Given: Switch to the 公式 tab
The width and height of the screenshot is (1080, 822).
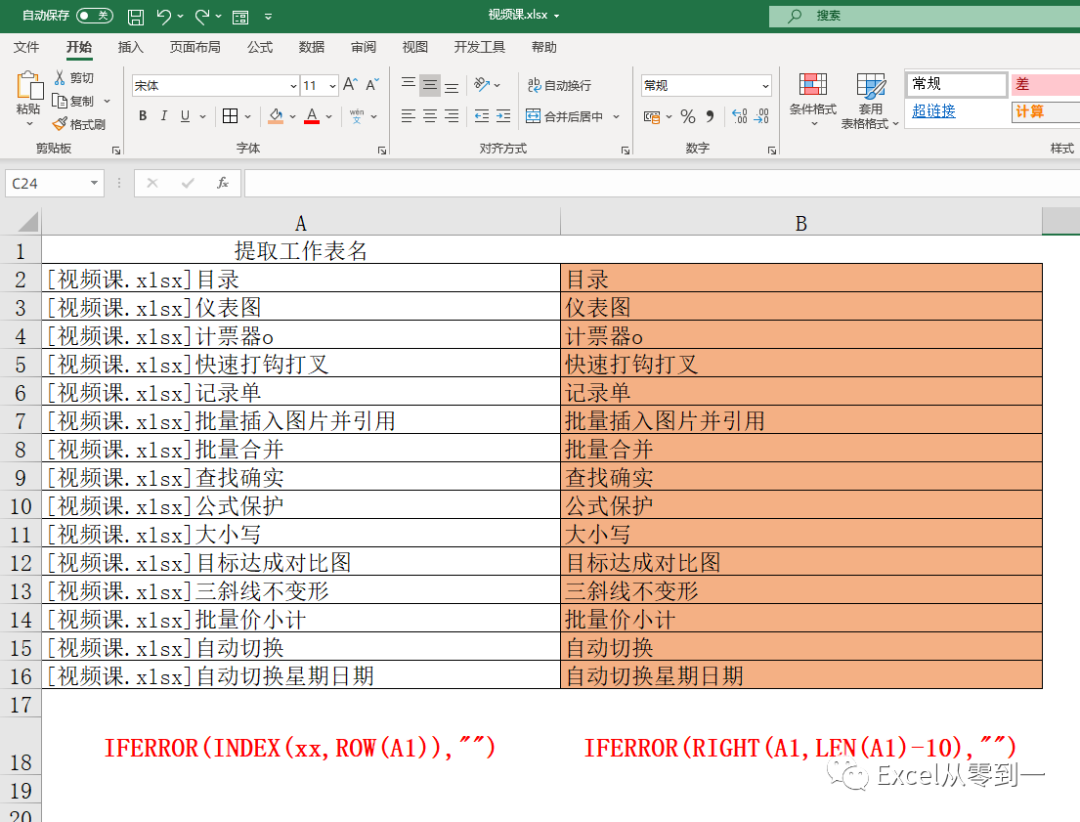Looking at the screenshot, I should (x=260, y=47).
